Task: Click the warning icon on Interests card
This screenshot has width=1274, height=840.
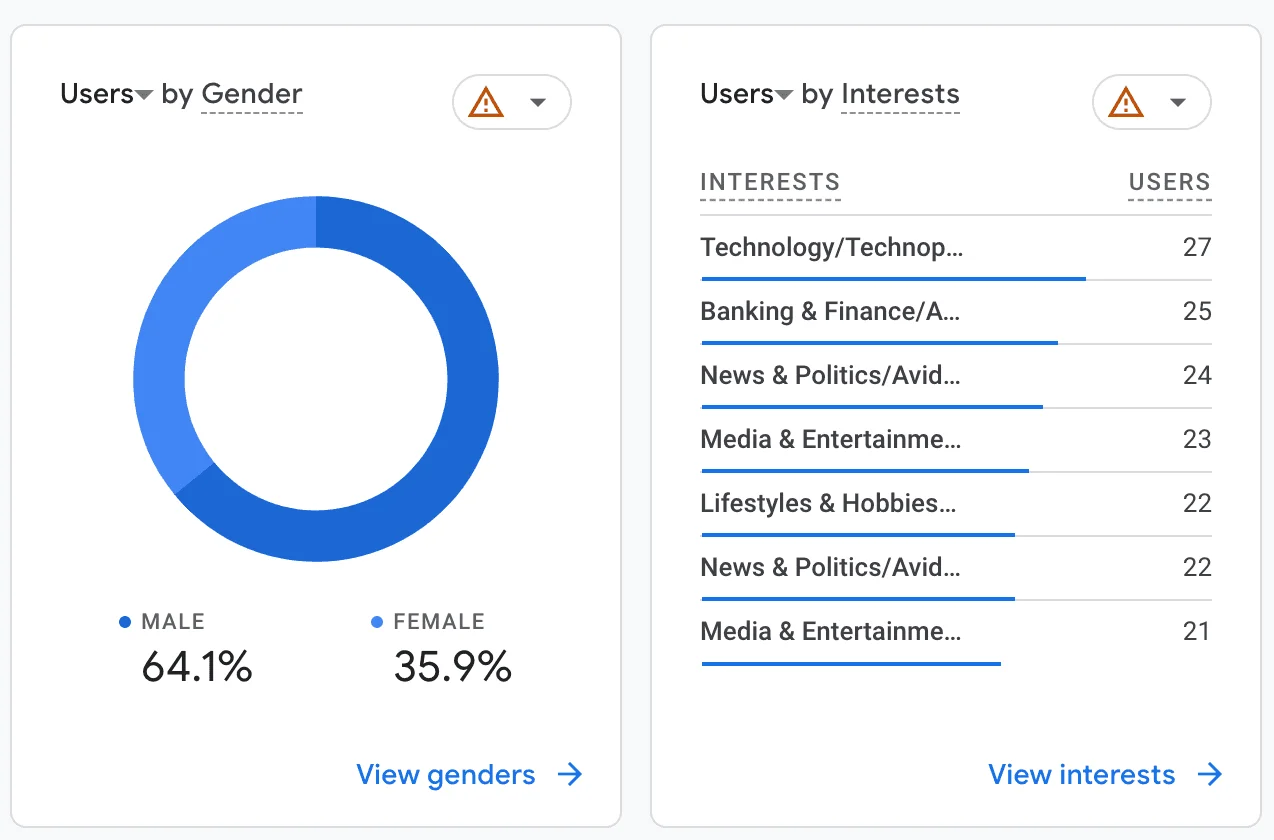Action: point(1126,102)
